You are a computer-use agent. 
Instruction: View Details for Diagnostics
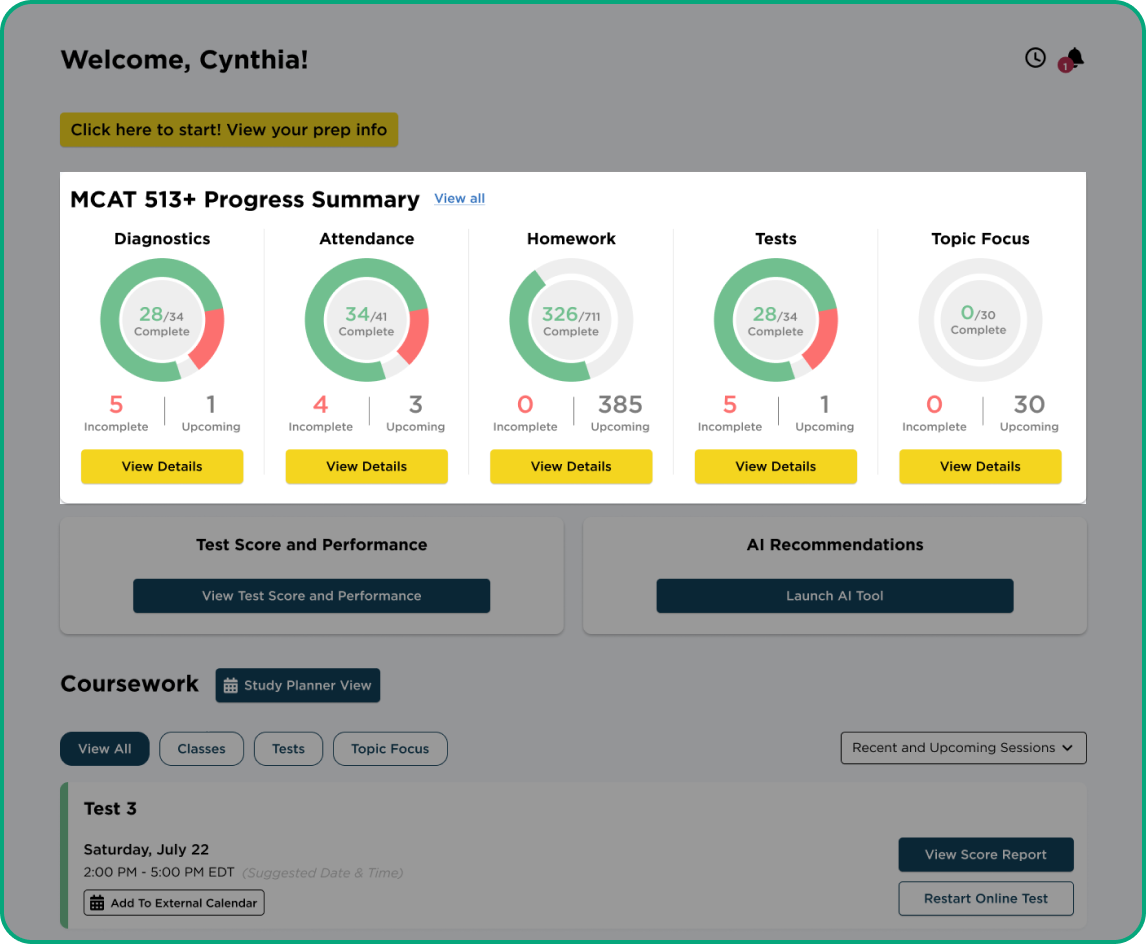pyautogui.click(x=162, y=467)
